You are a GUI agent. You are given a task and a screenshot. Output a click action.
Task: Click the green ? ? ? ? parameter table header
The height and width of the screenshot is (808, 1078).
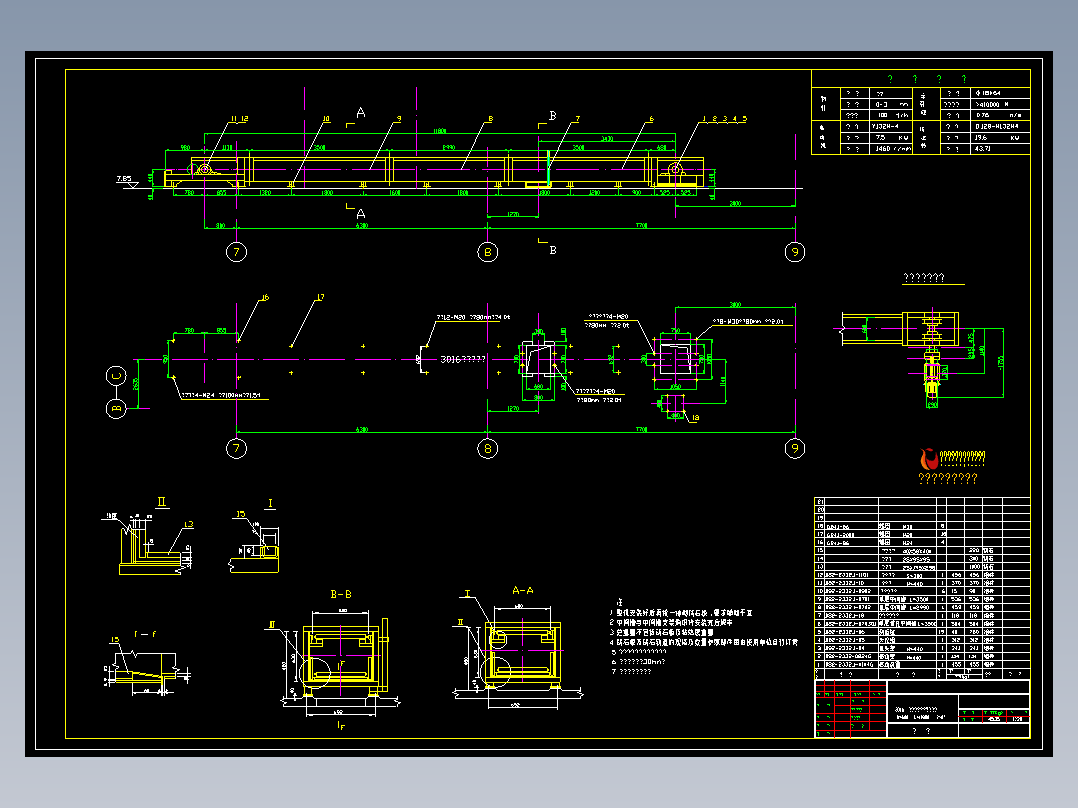click(927, 79)
